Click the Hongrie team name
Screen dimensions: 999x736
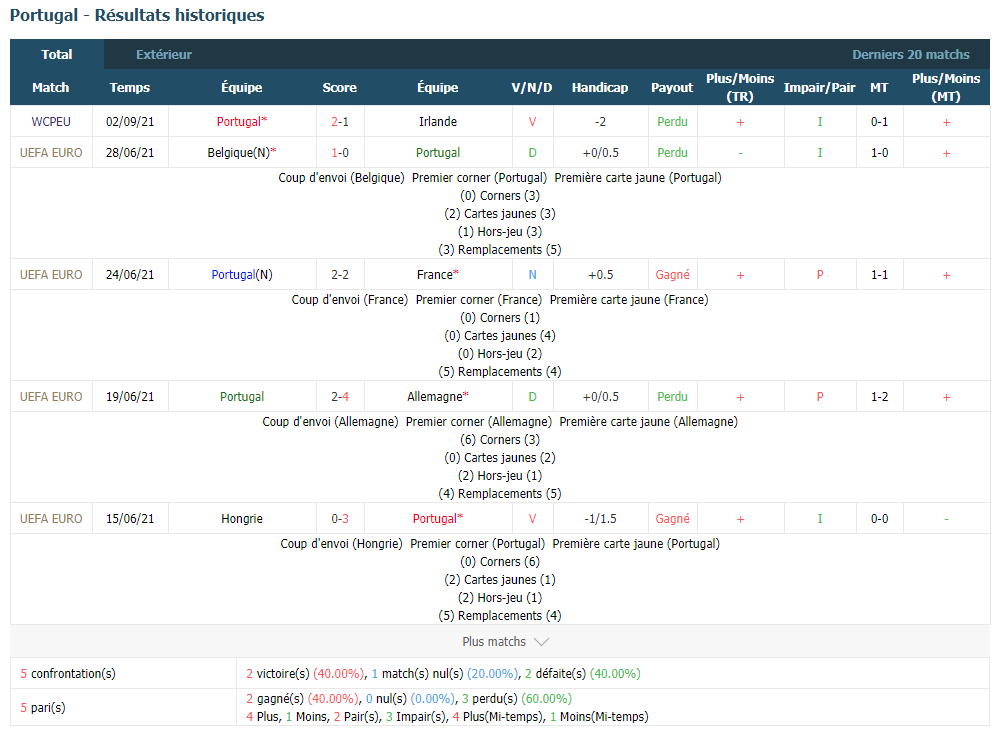tap(241, 519)
